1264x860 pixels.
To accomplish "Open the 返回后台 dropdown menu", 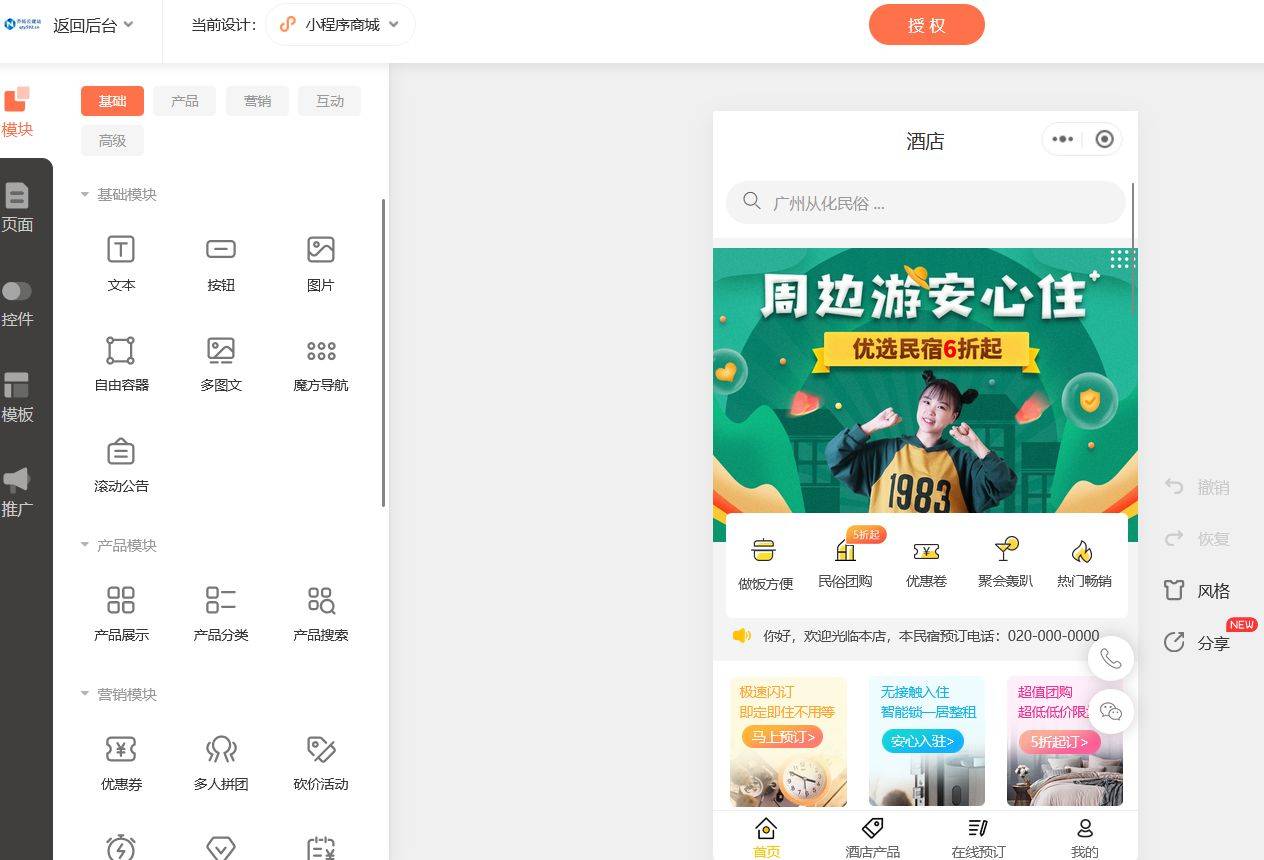I will (x=93, y=25).
